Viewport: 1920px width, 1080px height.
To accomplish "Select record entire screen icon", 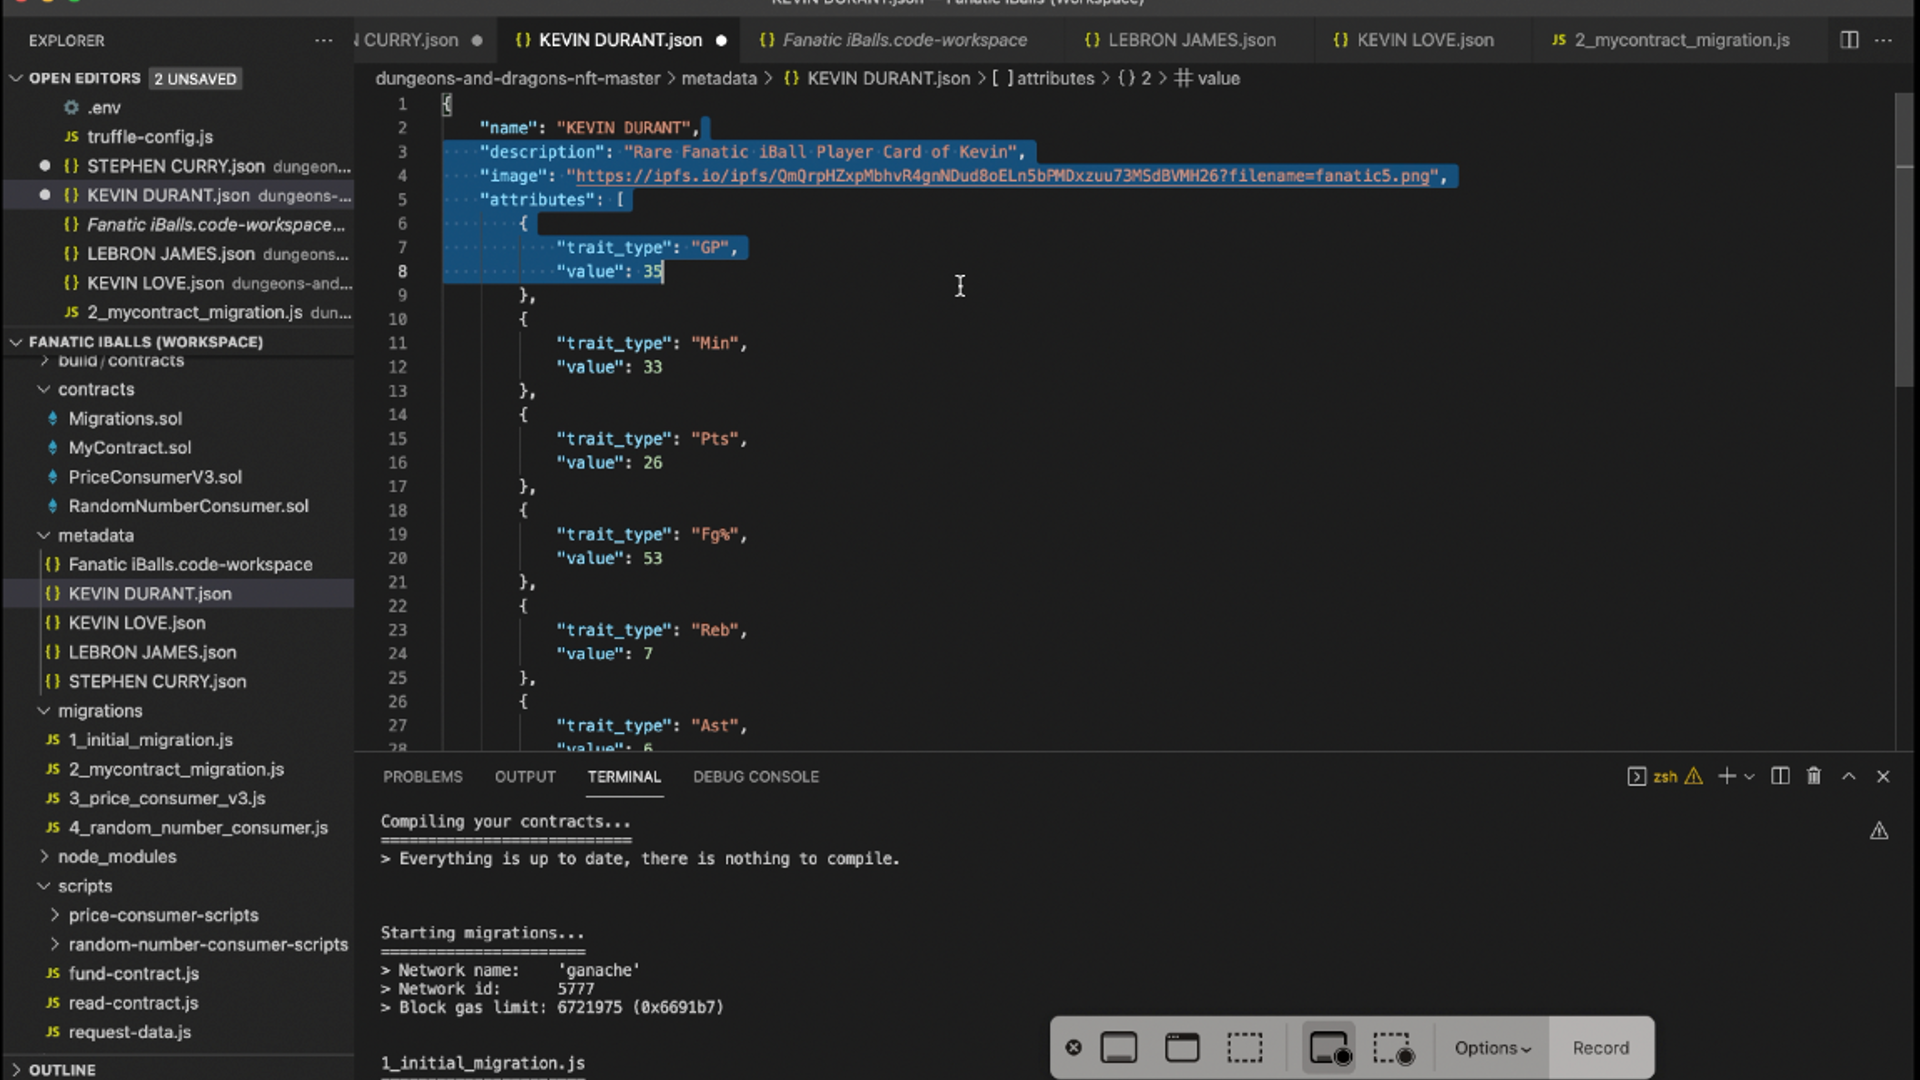I will coord(1329,1048).
